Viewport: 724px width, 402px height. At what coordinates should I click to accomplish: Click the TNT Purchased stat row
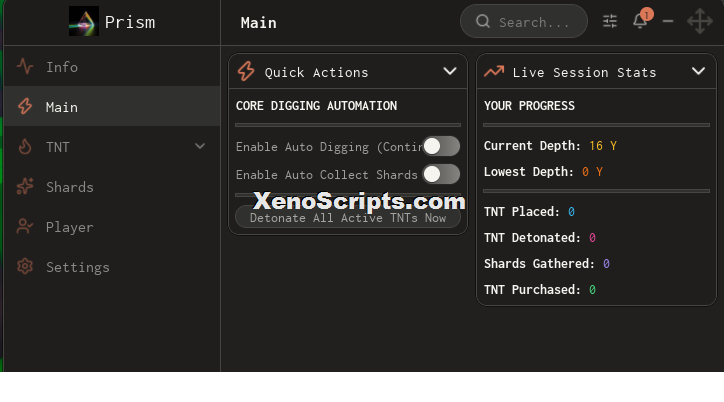[540, 289]
